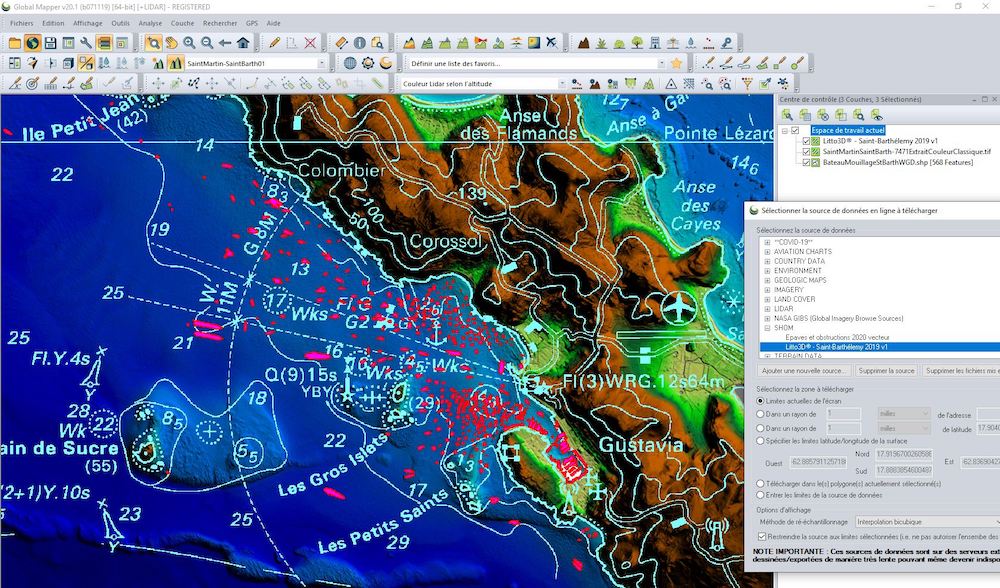Select the Digitizer pencil tool

pyautogui.click(x=274, y=43)
